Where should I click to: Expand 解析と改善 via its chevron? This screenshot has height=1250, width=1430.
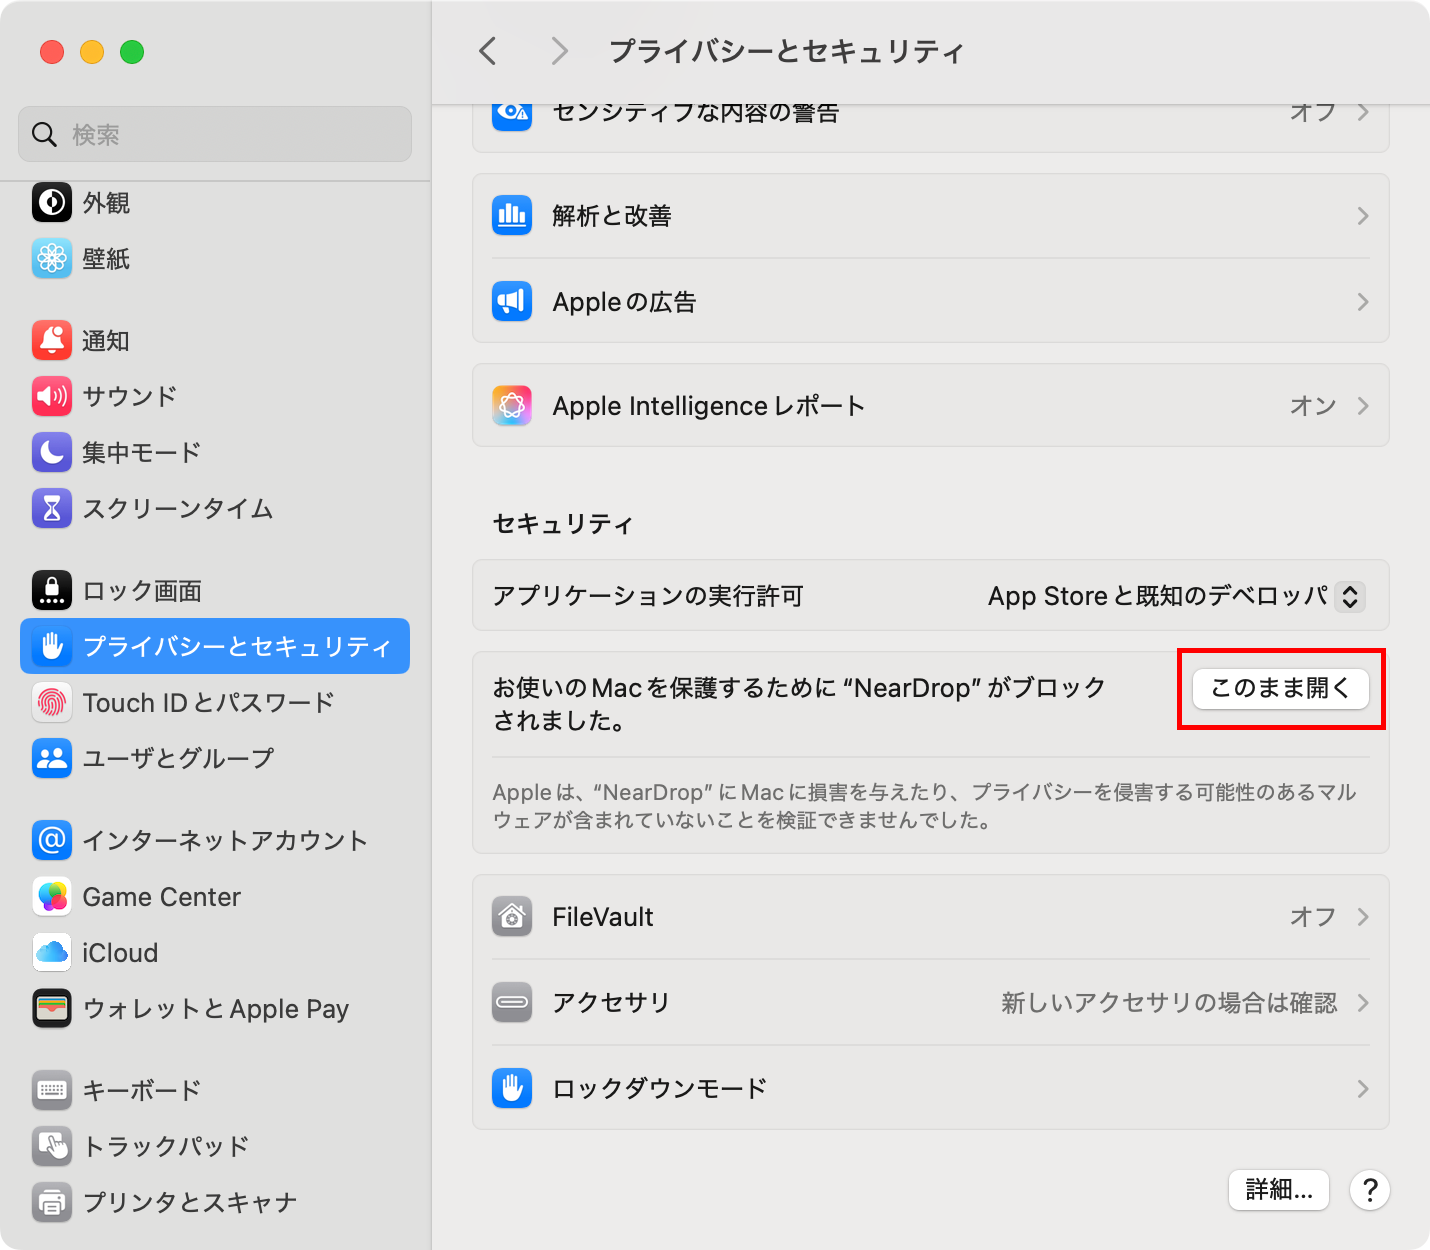[x=1362, y=216]
